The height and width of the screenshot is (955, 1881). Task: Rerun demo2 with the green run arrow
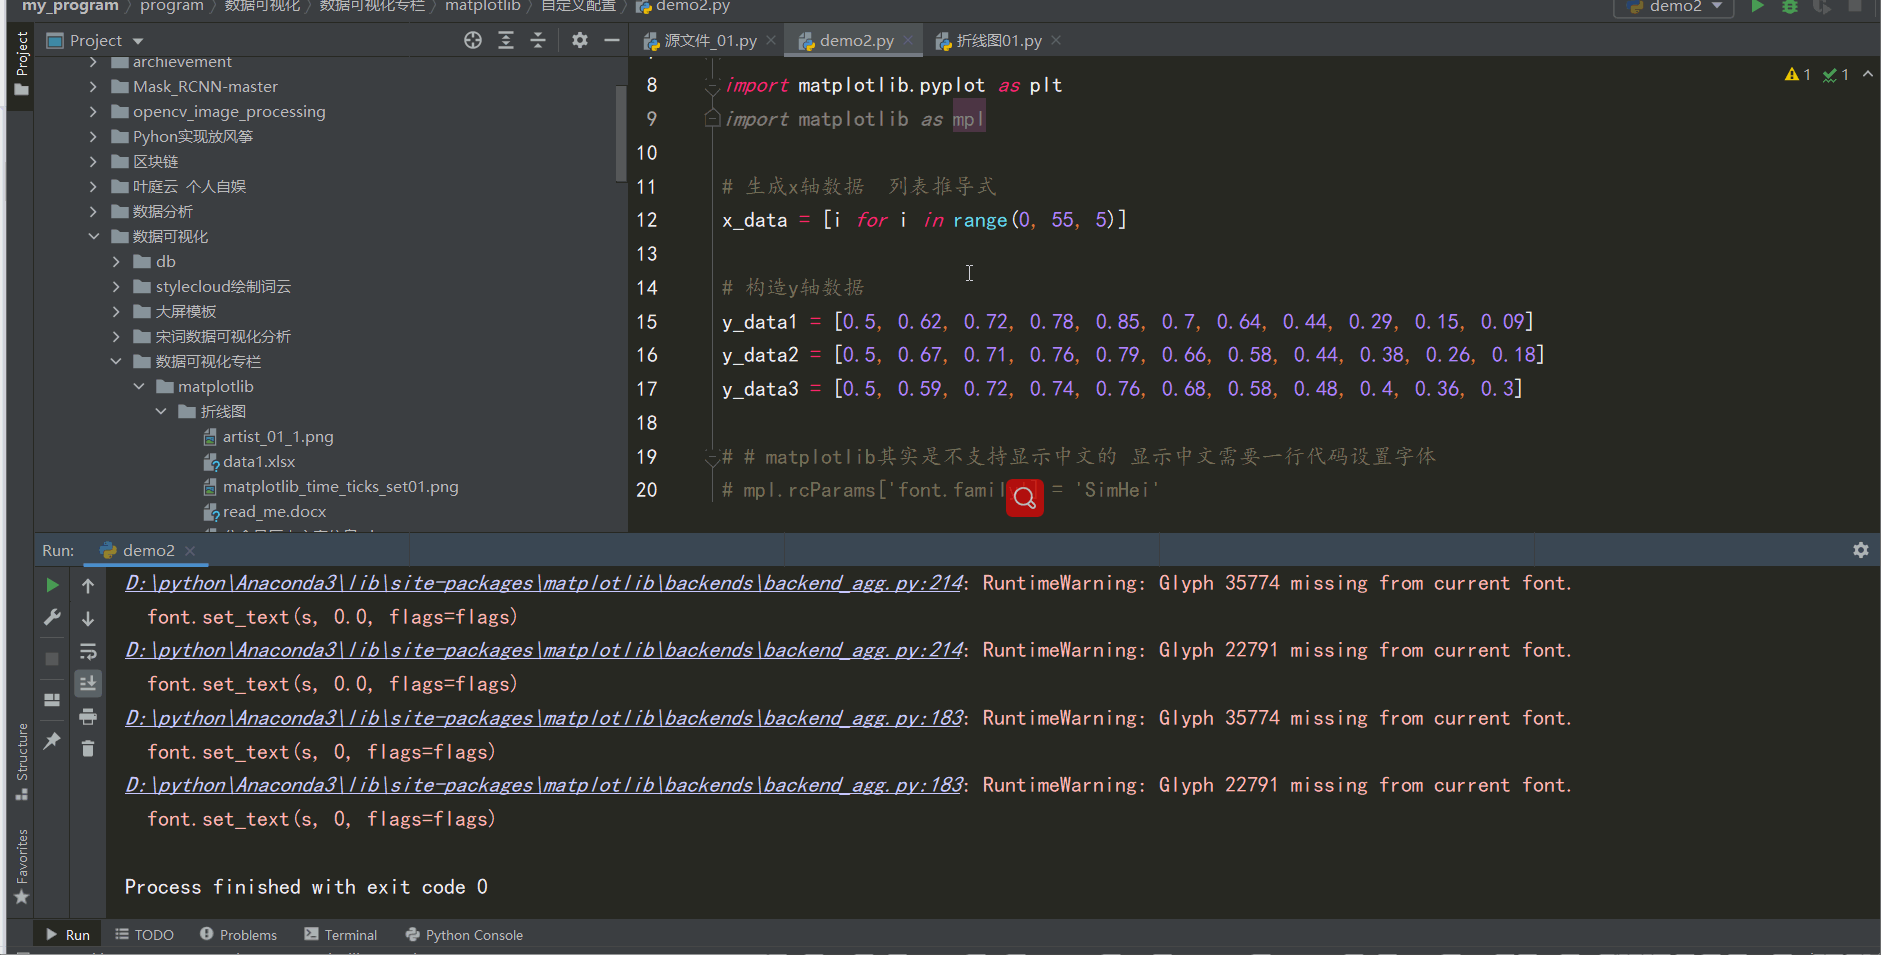click(x=52, y=585)
